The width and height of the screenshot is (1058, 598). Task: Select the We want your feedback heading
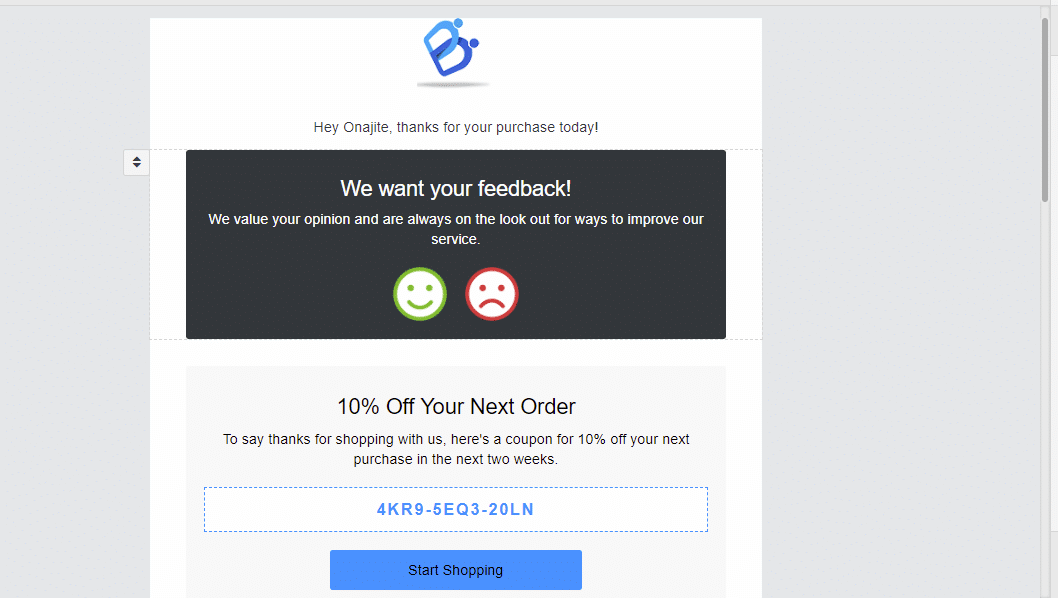coord(455,188)
